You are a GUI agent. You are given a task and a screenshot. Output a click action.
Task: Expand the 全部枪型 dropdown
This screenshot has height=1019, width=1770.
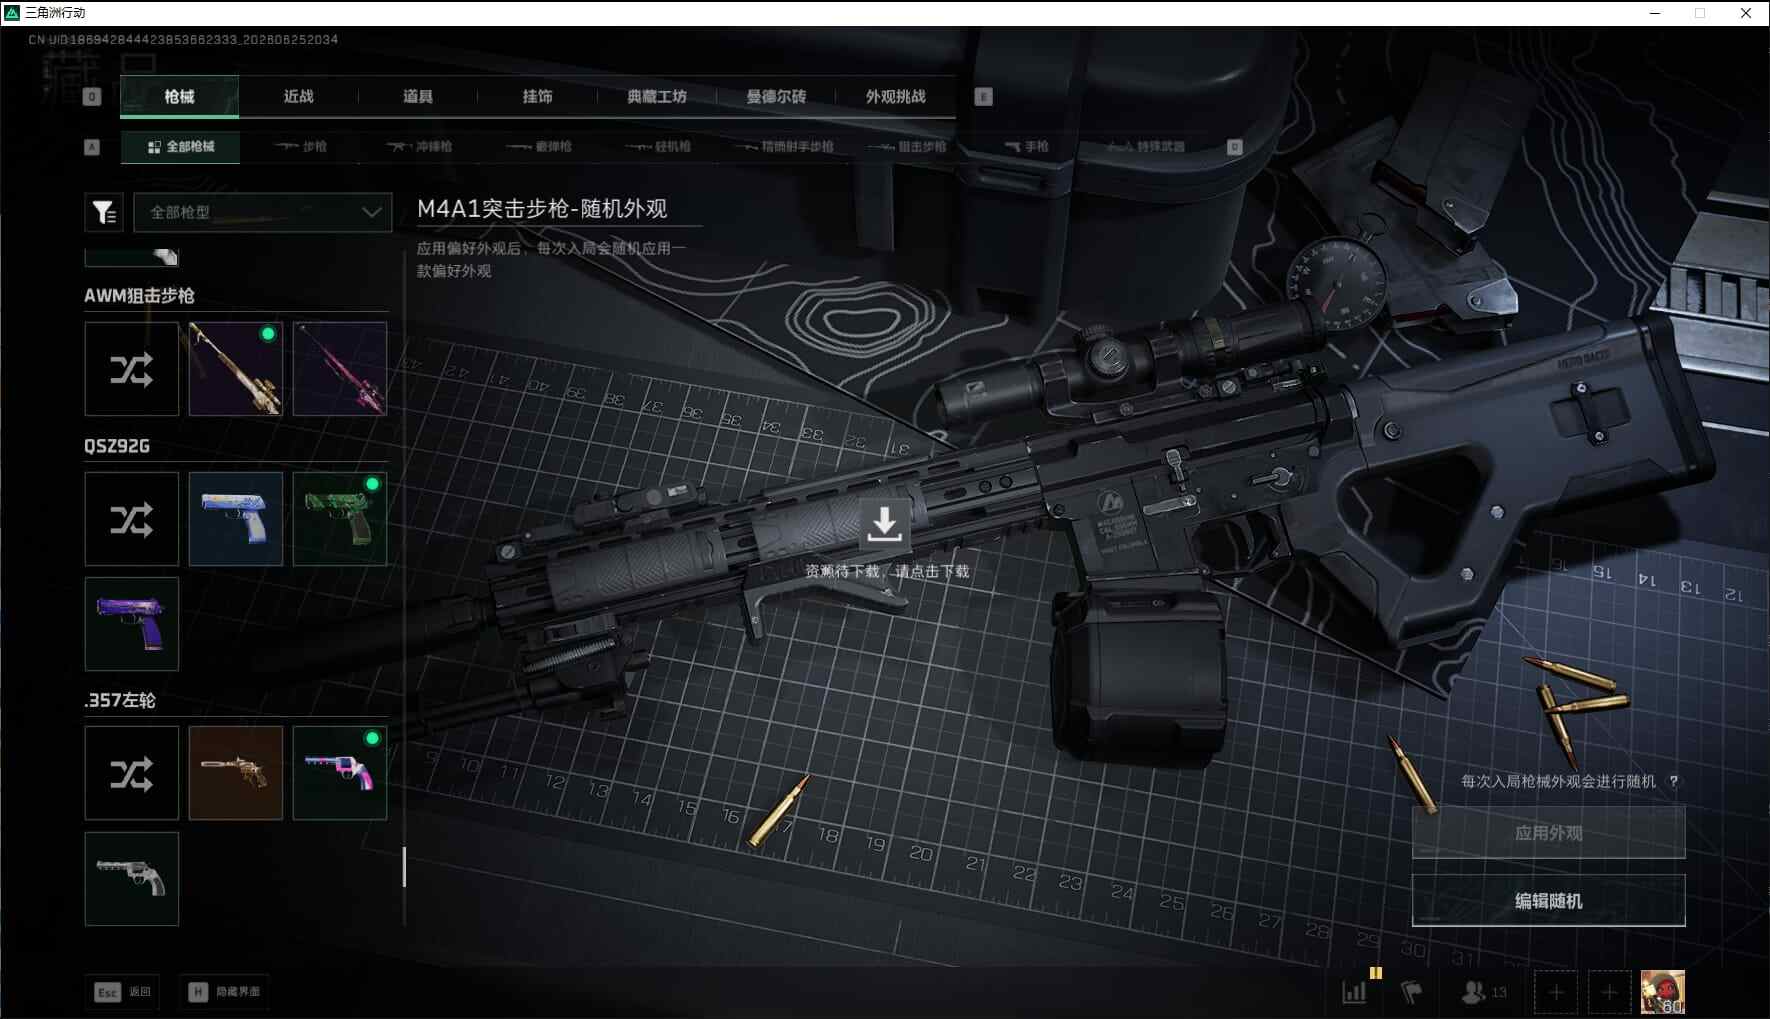pyautogui.click(x=263, y=212)
